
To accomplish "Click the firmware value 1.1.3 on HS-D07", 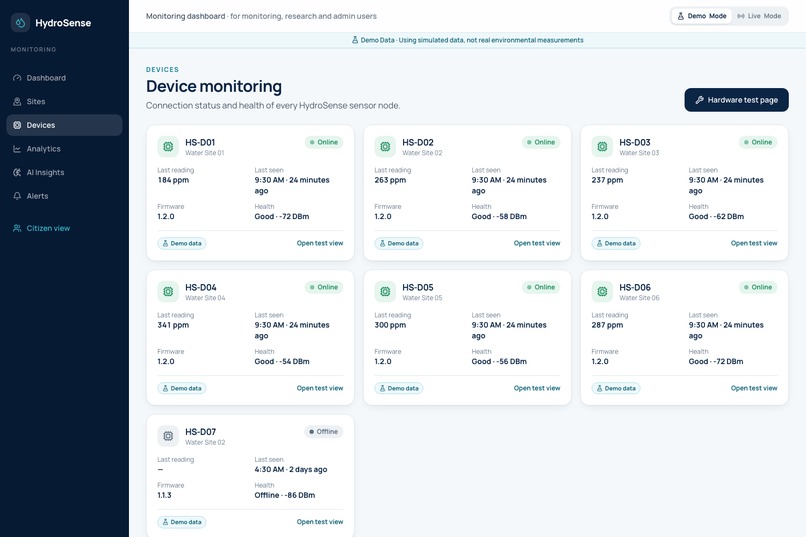I will pos(164,495).
